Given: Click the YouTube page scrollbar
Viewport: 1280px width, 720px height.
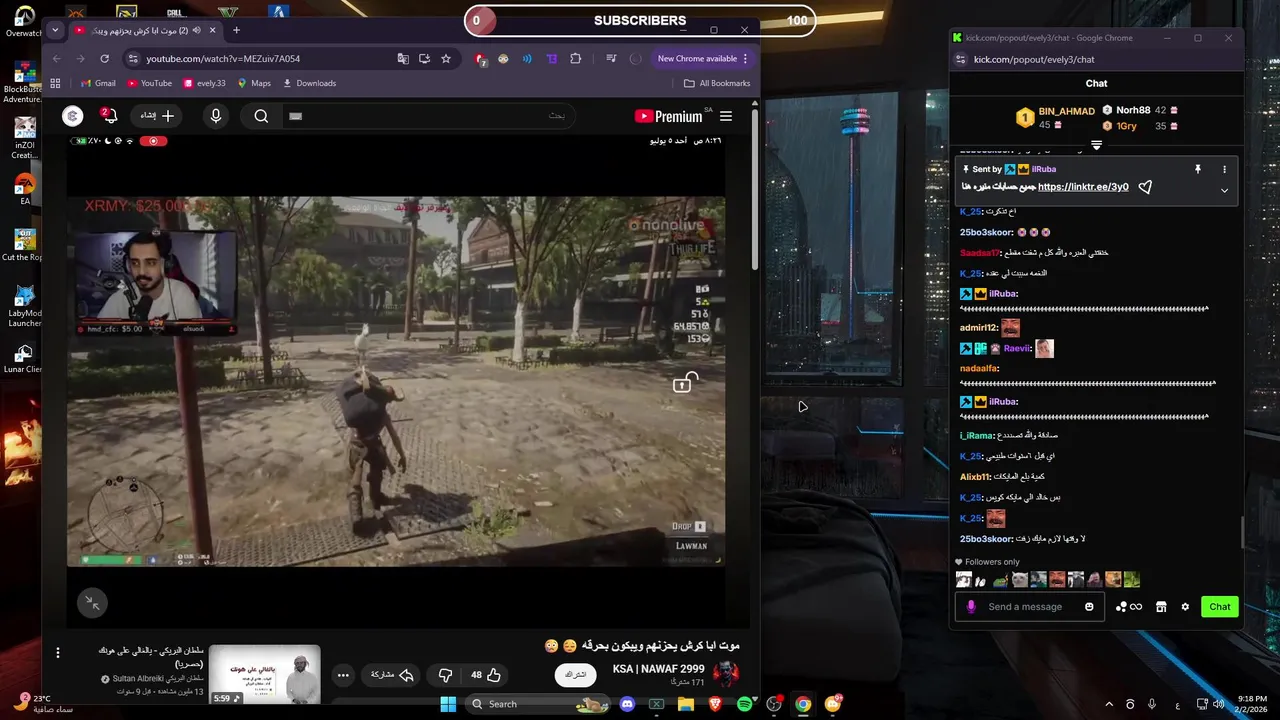Looking at the screenshot, I should (x=755, y=190).
